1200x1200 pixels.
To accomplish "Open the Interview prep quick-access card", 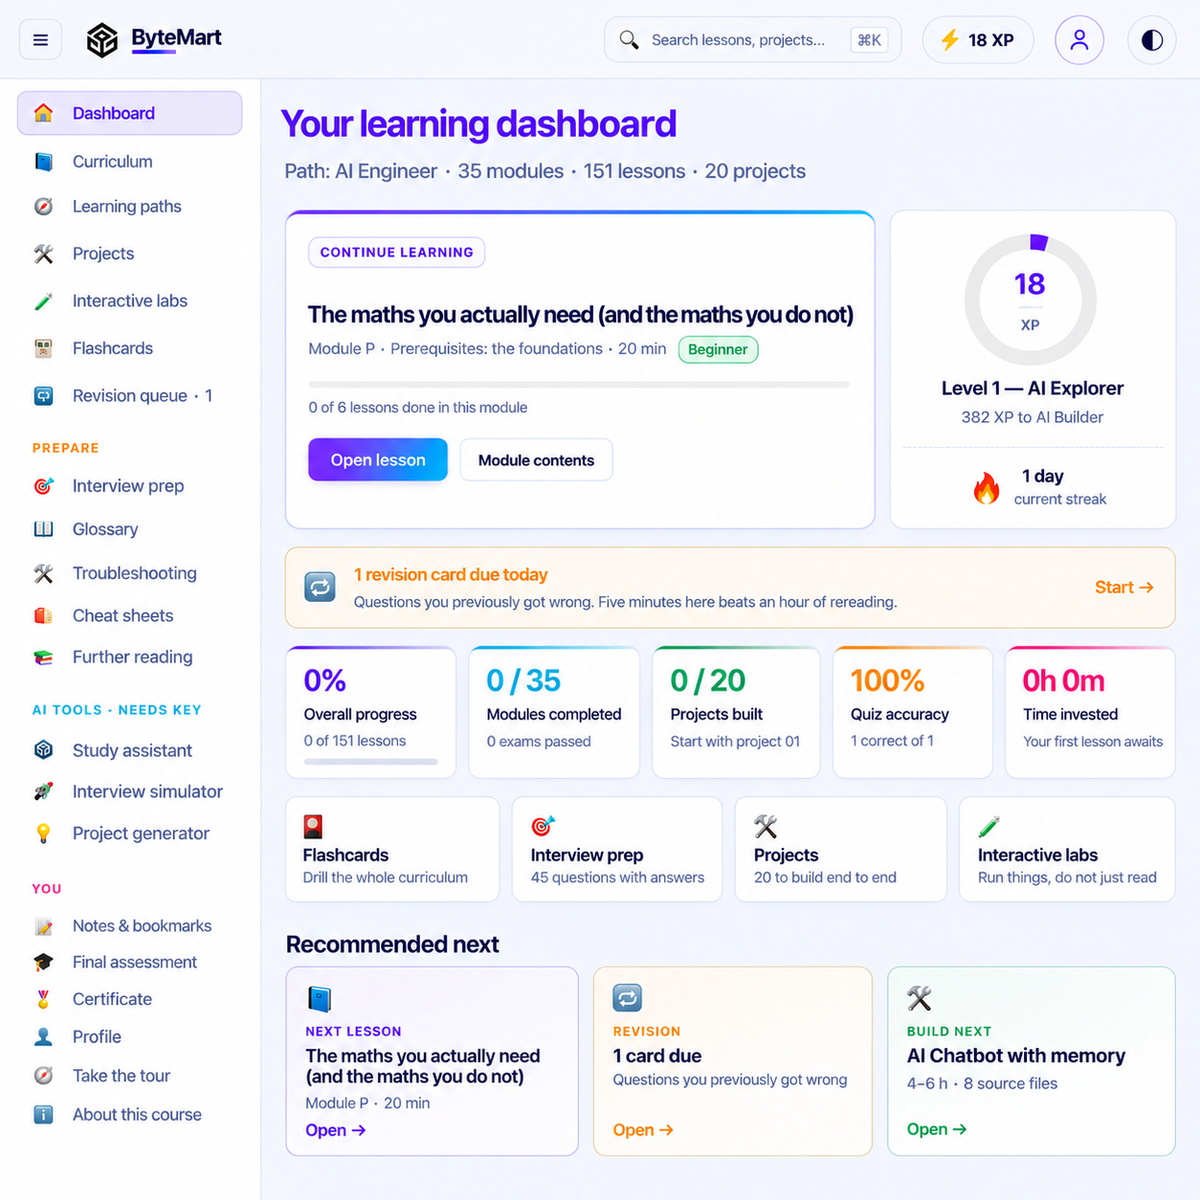I will pyautogui.click(x=617, y=849).
